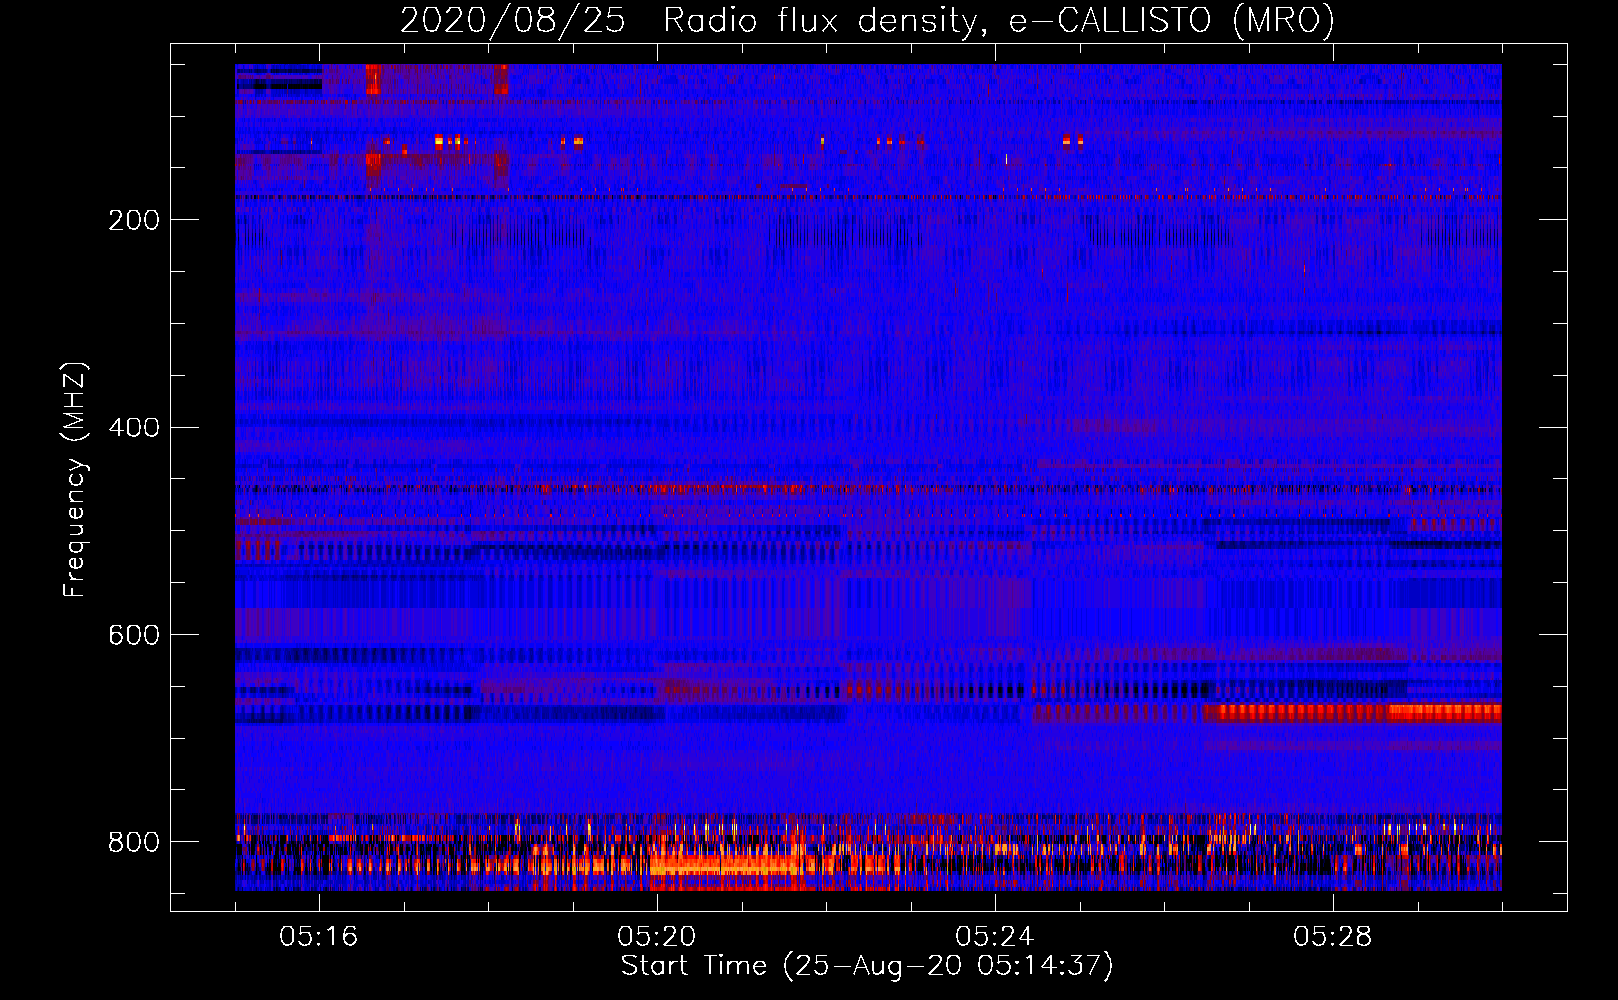Click the 05:20 time tick label
Viewport: 1618px width, 1000px height.
click(x=657, y=937)
